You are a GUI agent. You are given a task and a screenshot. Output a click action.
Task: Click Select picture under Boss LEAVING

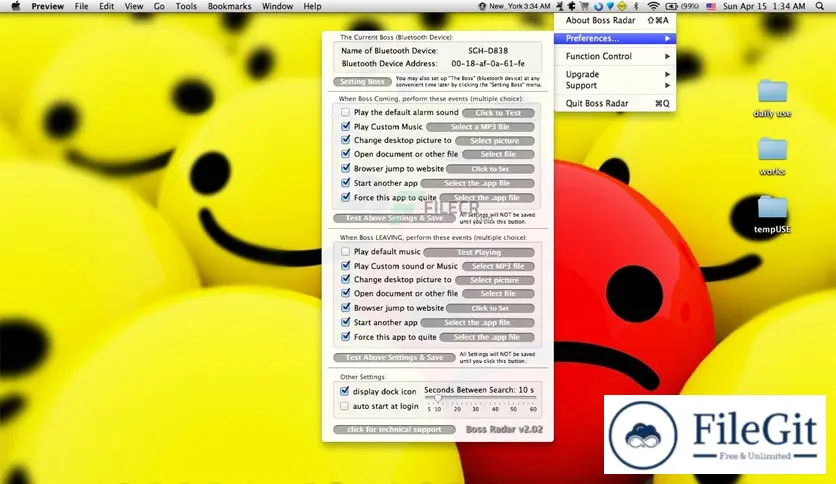tap(494, 280)
